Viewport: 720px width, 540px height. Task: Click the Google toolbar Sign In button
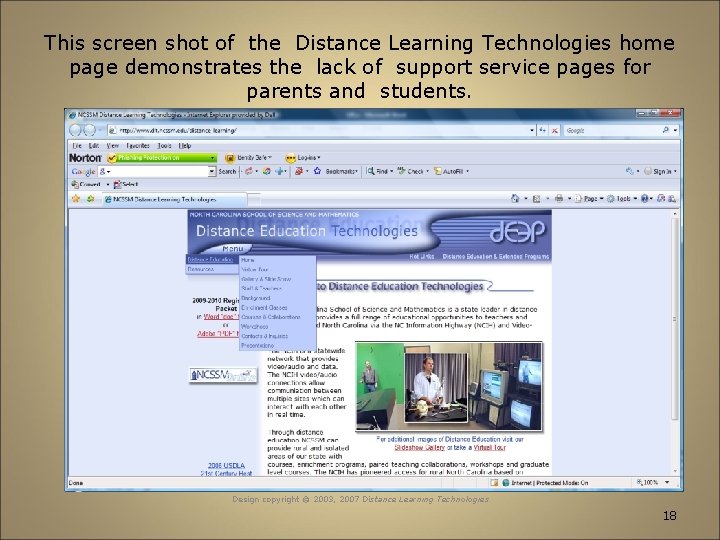[x=660, y=171]
